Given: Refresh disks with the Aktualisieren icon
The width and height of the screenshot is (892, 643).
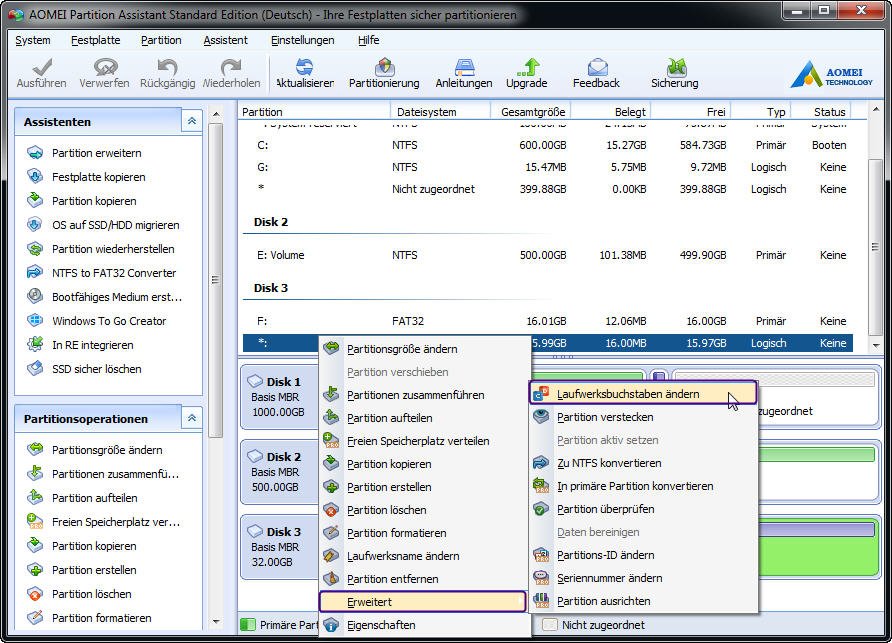Looking at the screenshot, I should [305, 67].
